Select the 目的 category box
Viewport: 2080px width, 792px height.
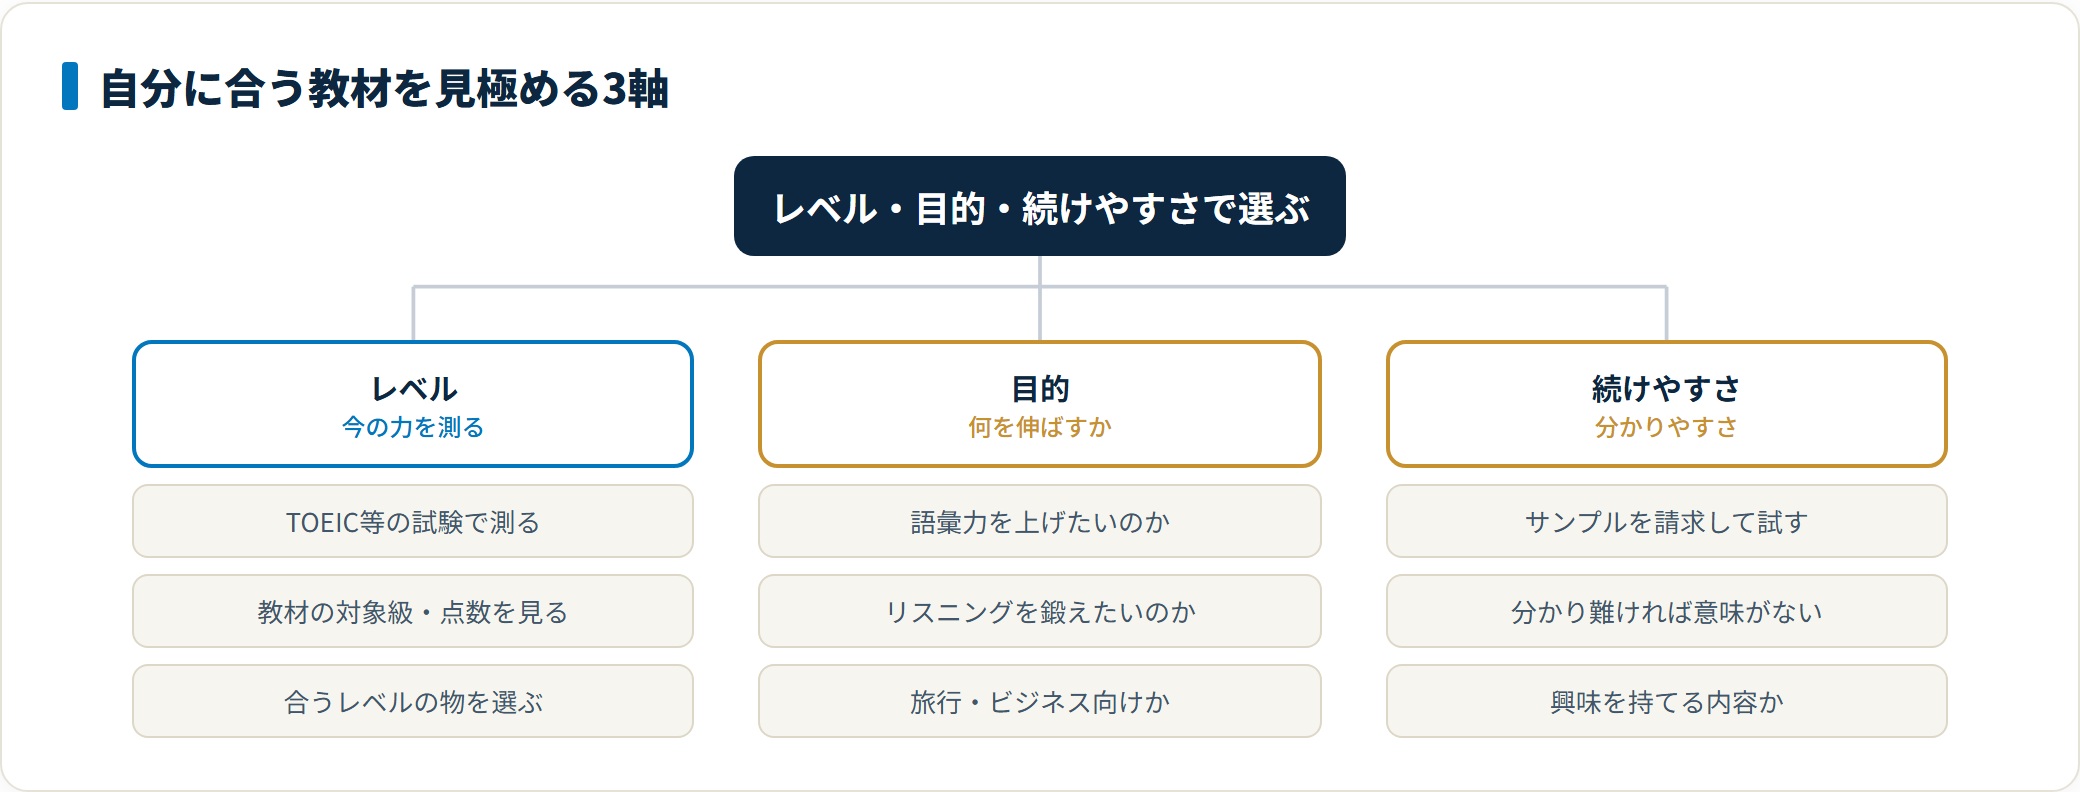tap(1040, 404)
